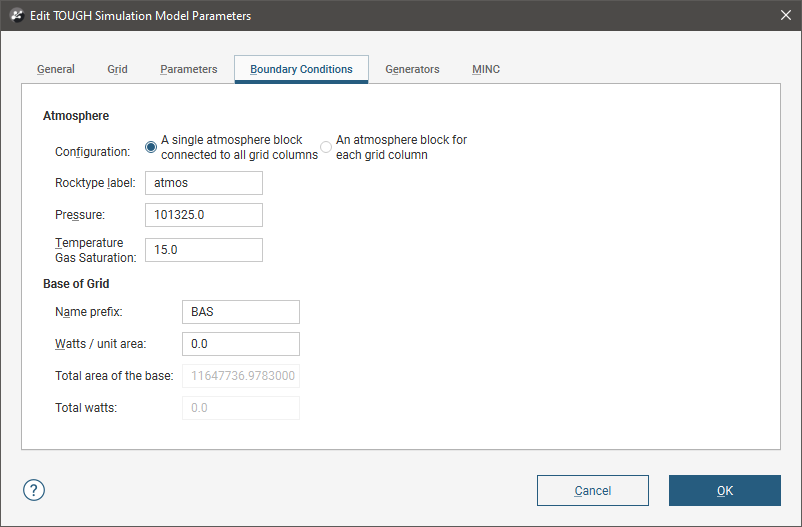Focus the Pressure input field

point(203,215)
